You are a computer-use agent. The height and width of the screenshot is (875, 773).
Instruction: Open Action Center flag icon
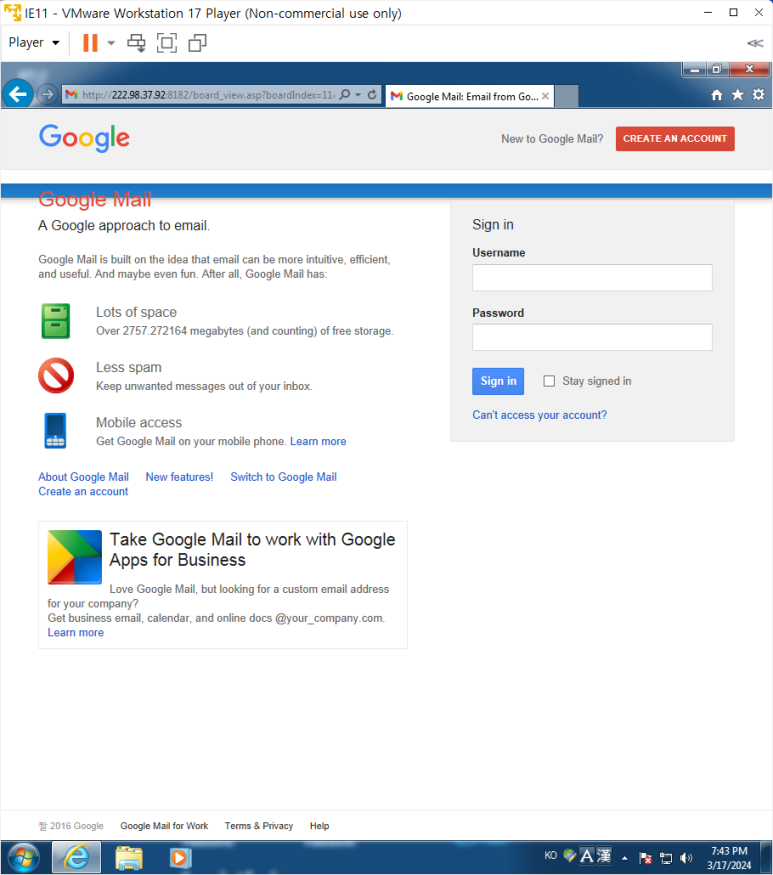point(645,858)
